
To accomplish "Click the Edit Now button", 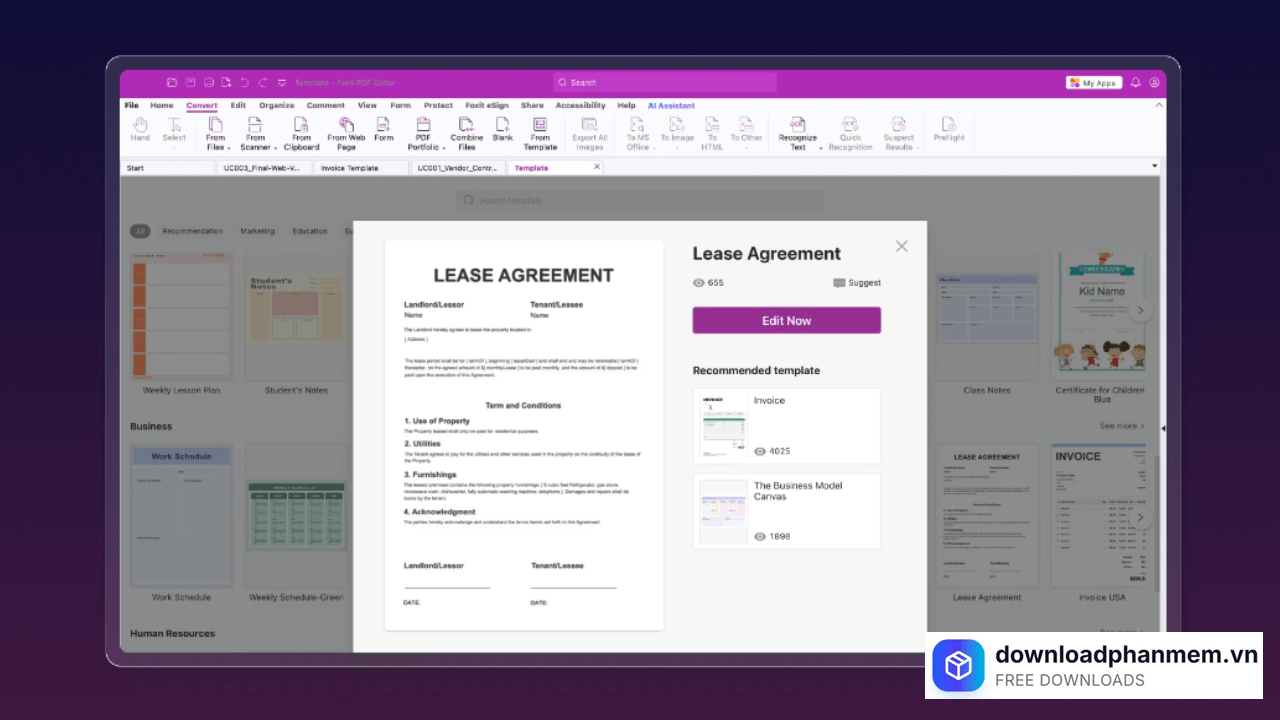I will click(x=786, y=321).
